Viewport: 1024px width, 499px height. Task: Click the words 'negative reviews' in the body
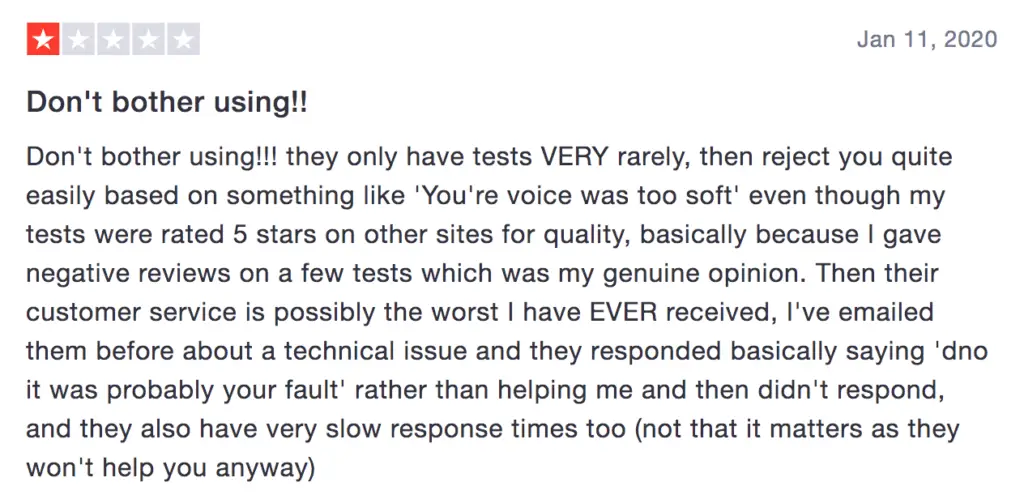point(129,274)
